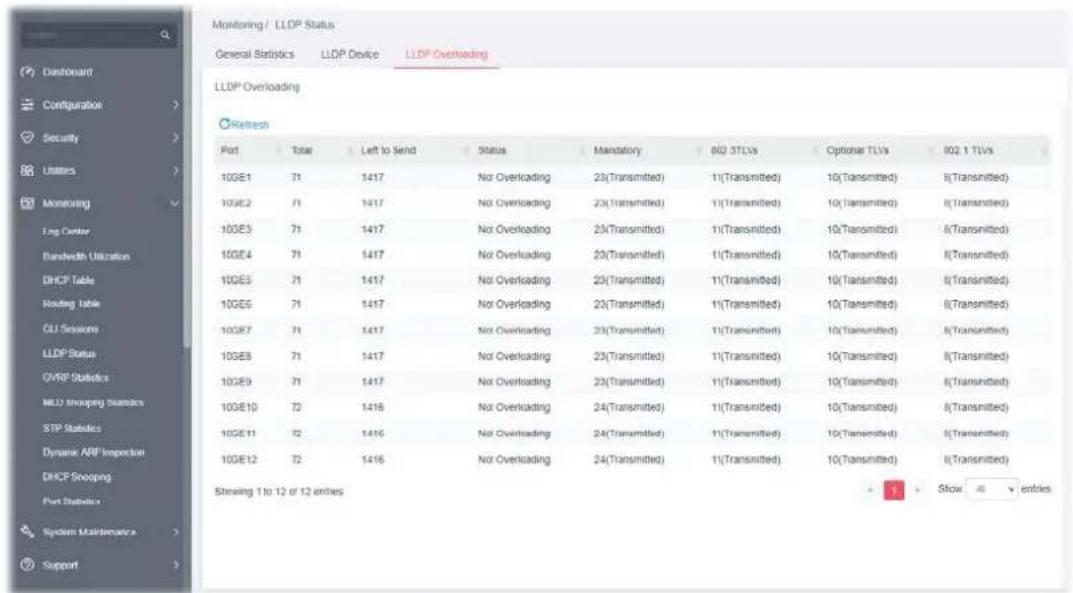Select the 10GE1 port cell
Image resolution: width=1073 pixels, height=593 pixels.
click(x=236, y=177)
